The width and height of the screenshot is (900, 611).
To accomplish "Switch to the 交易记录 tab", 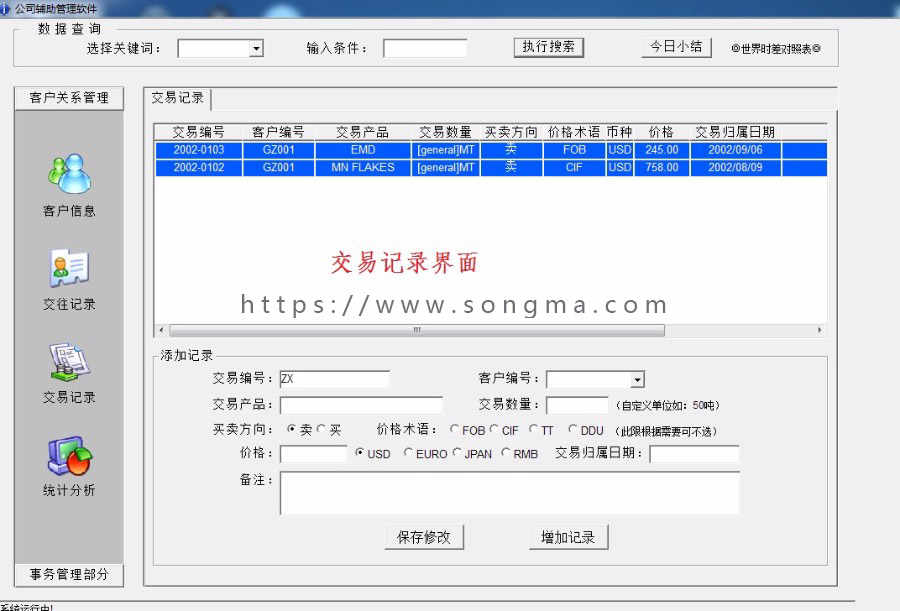I will click(177, 98).
